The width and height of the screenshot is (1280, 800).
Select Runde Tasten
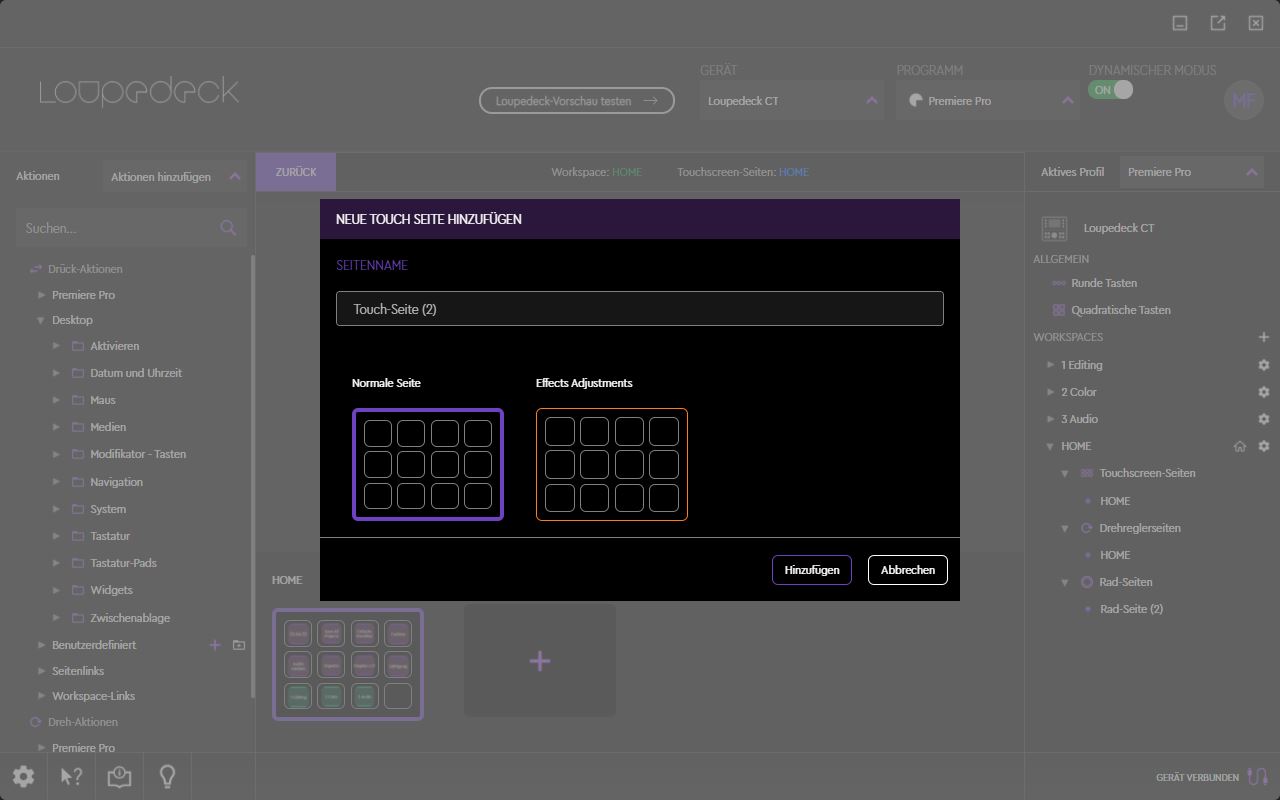1104,283
